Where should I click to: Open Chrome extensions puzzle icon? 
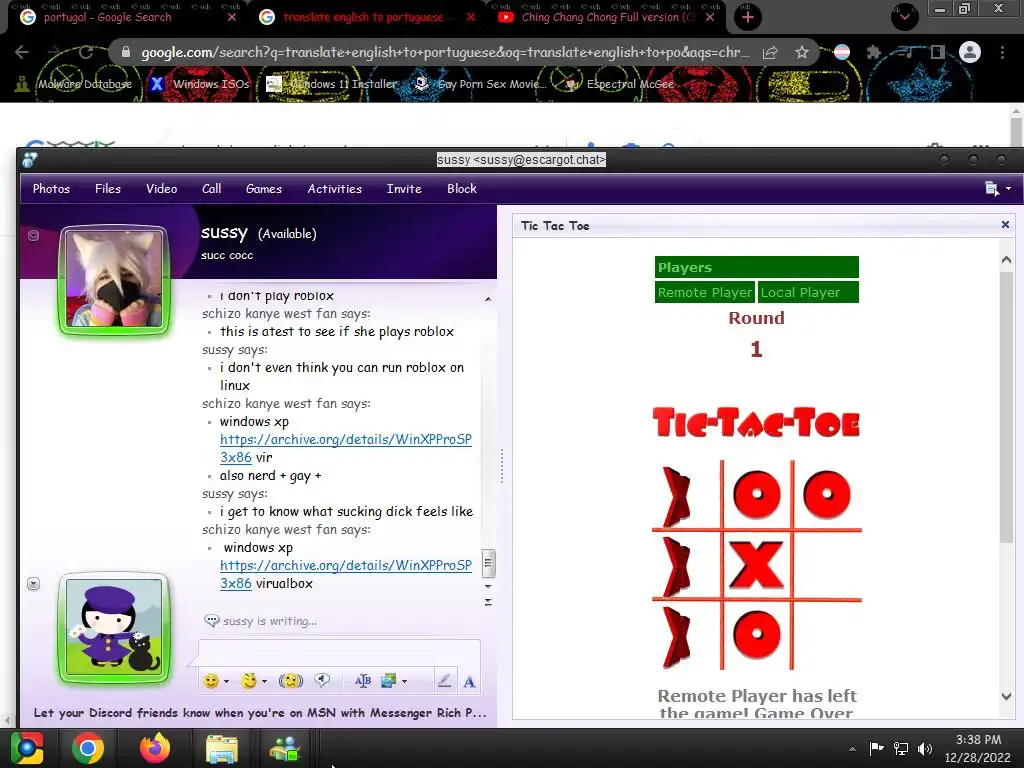pos(874,52)
